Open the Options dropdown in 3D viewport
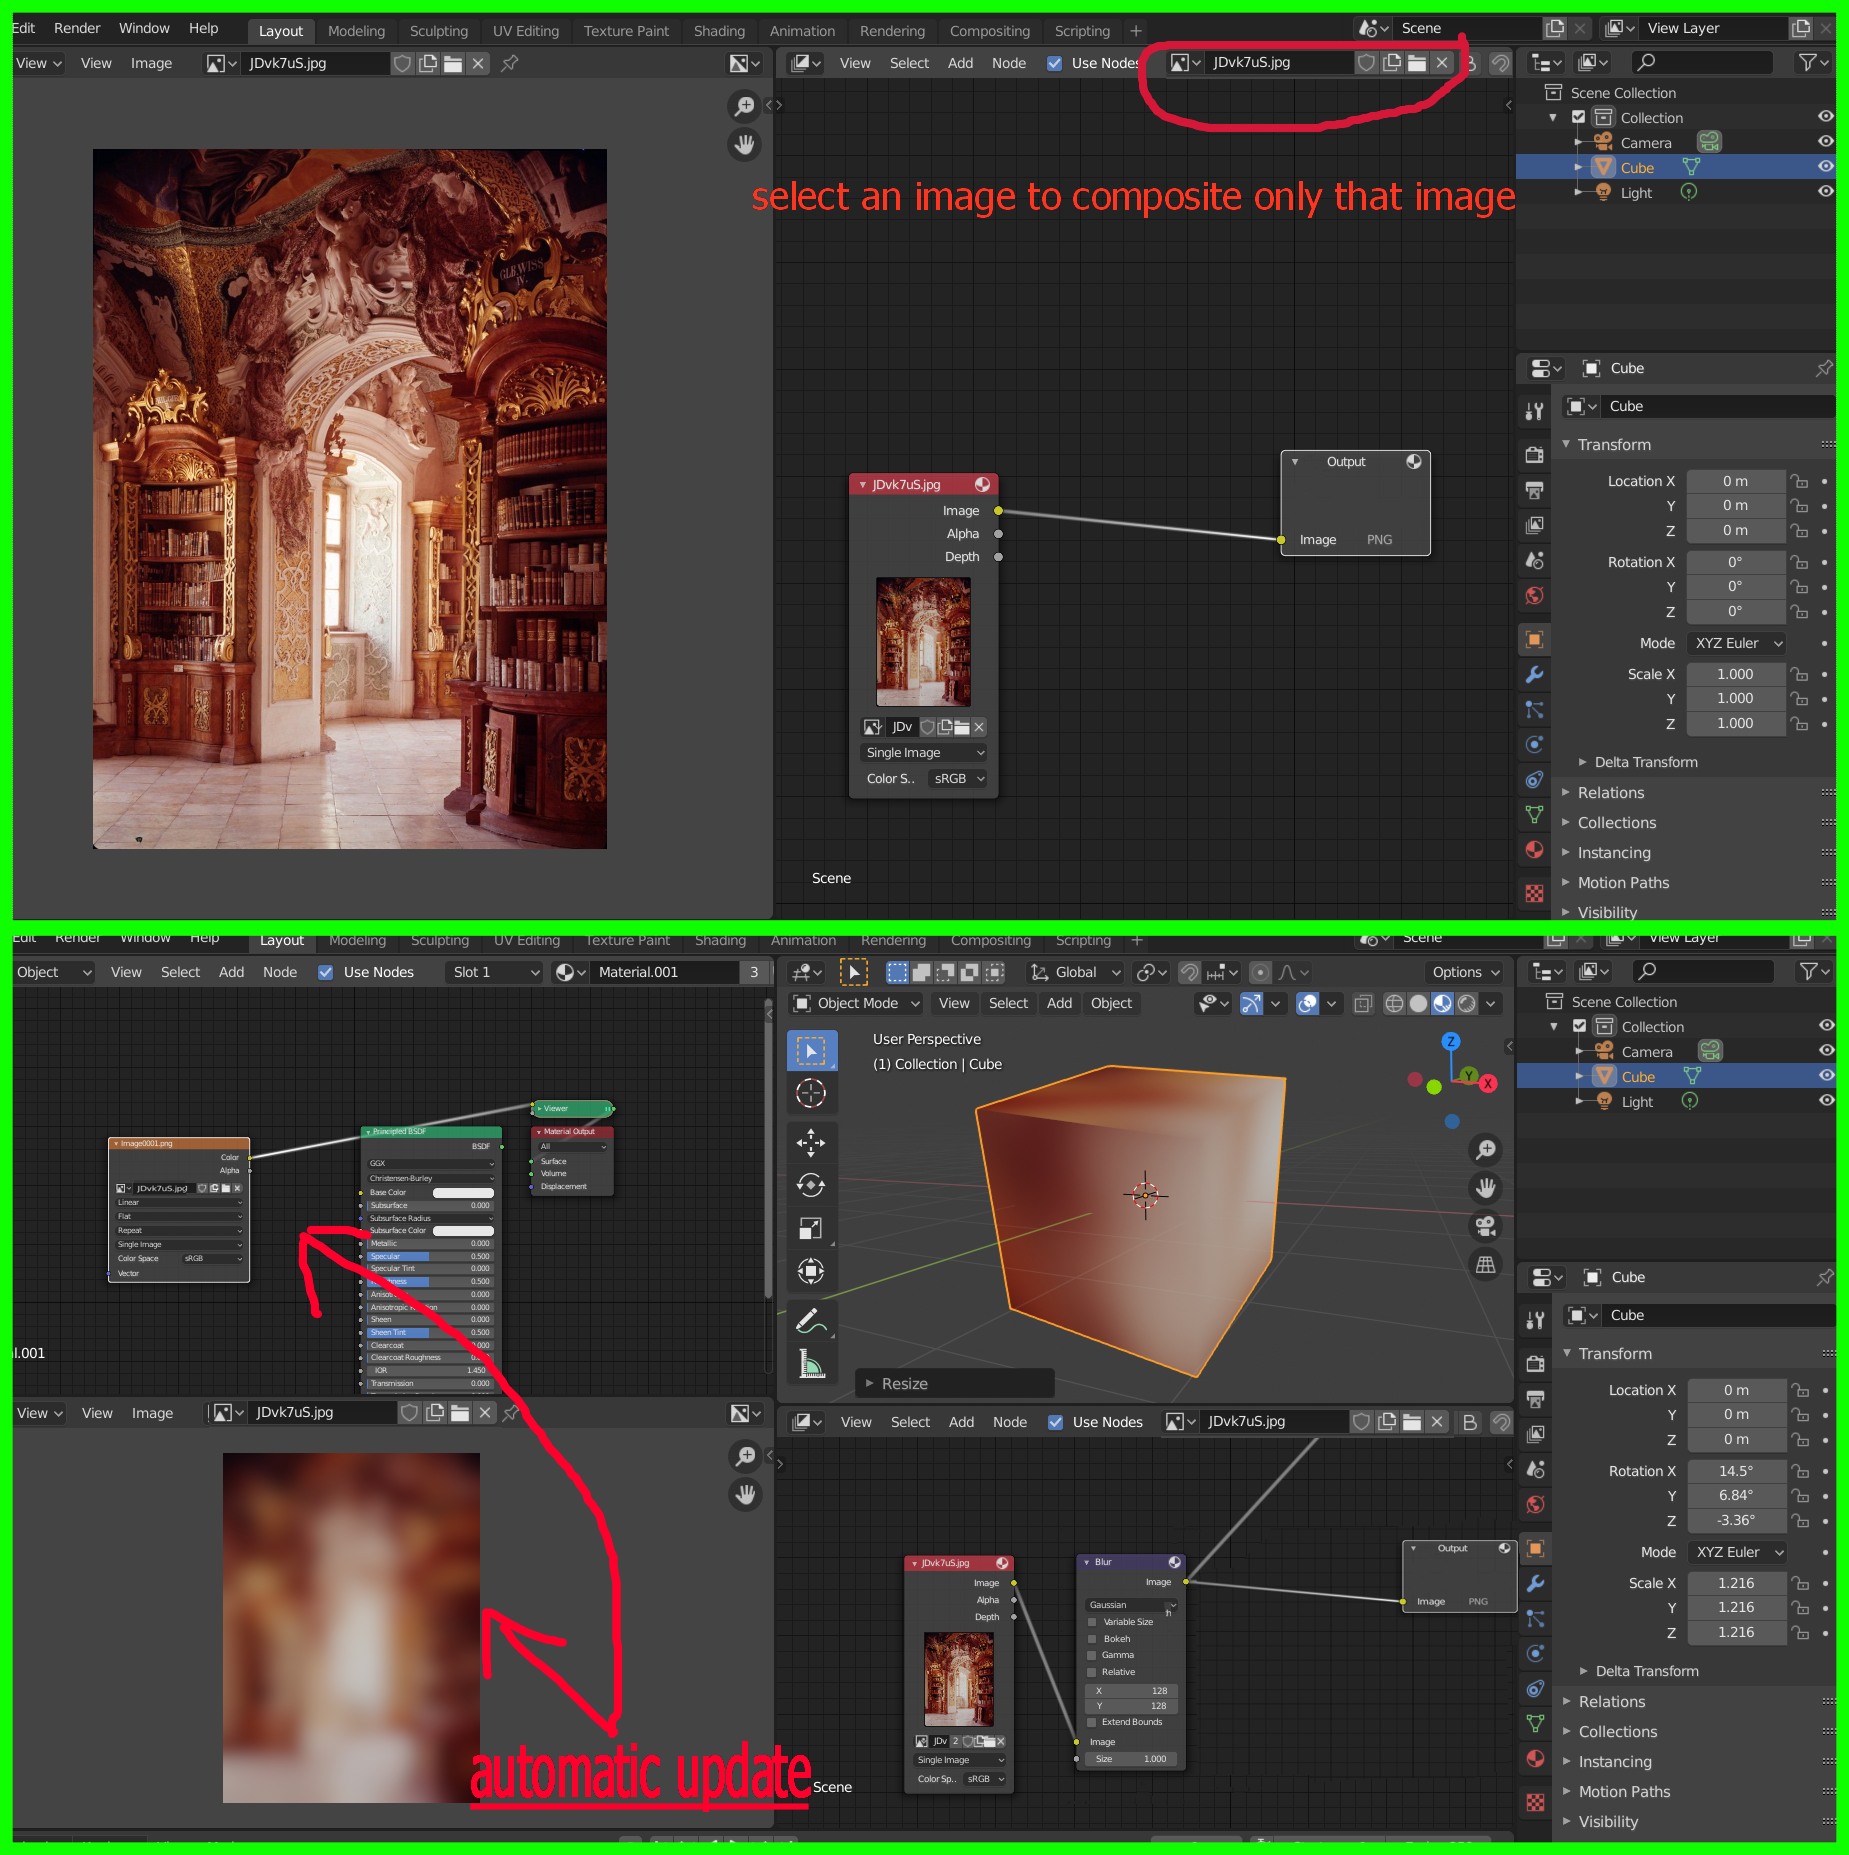 [1465, 972]
